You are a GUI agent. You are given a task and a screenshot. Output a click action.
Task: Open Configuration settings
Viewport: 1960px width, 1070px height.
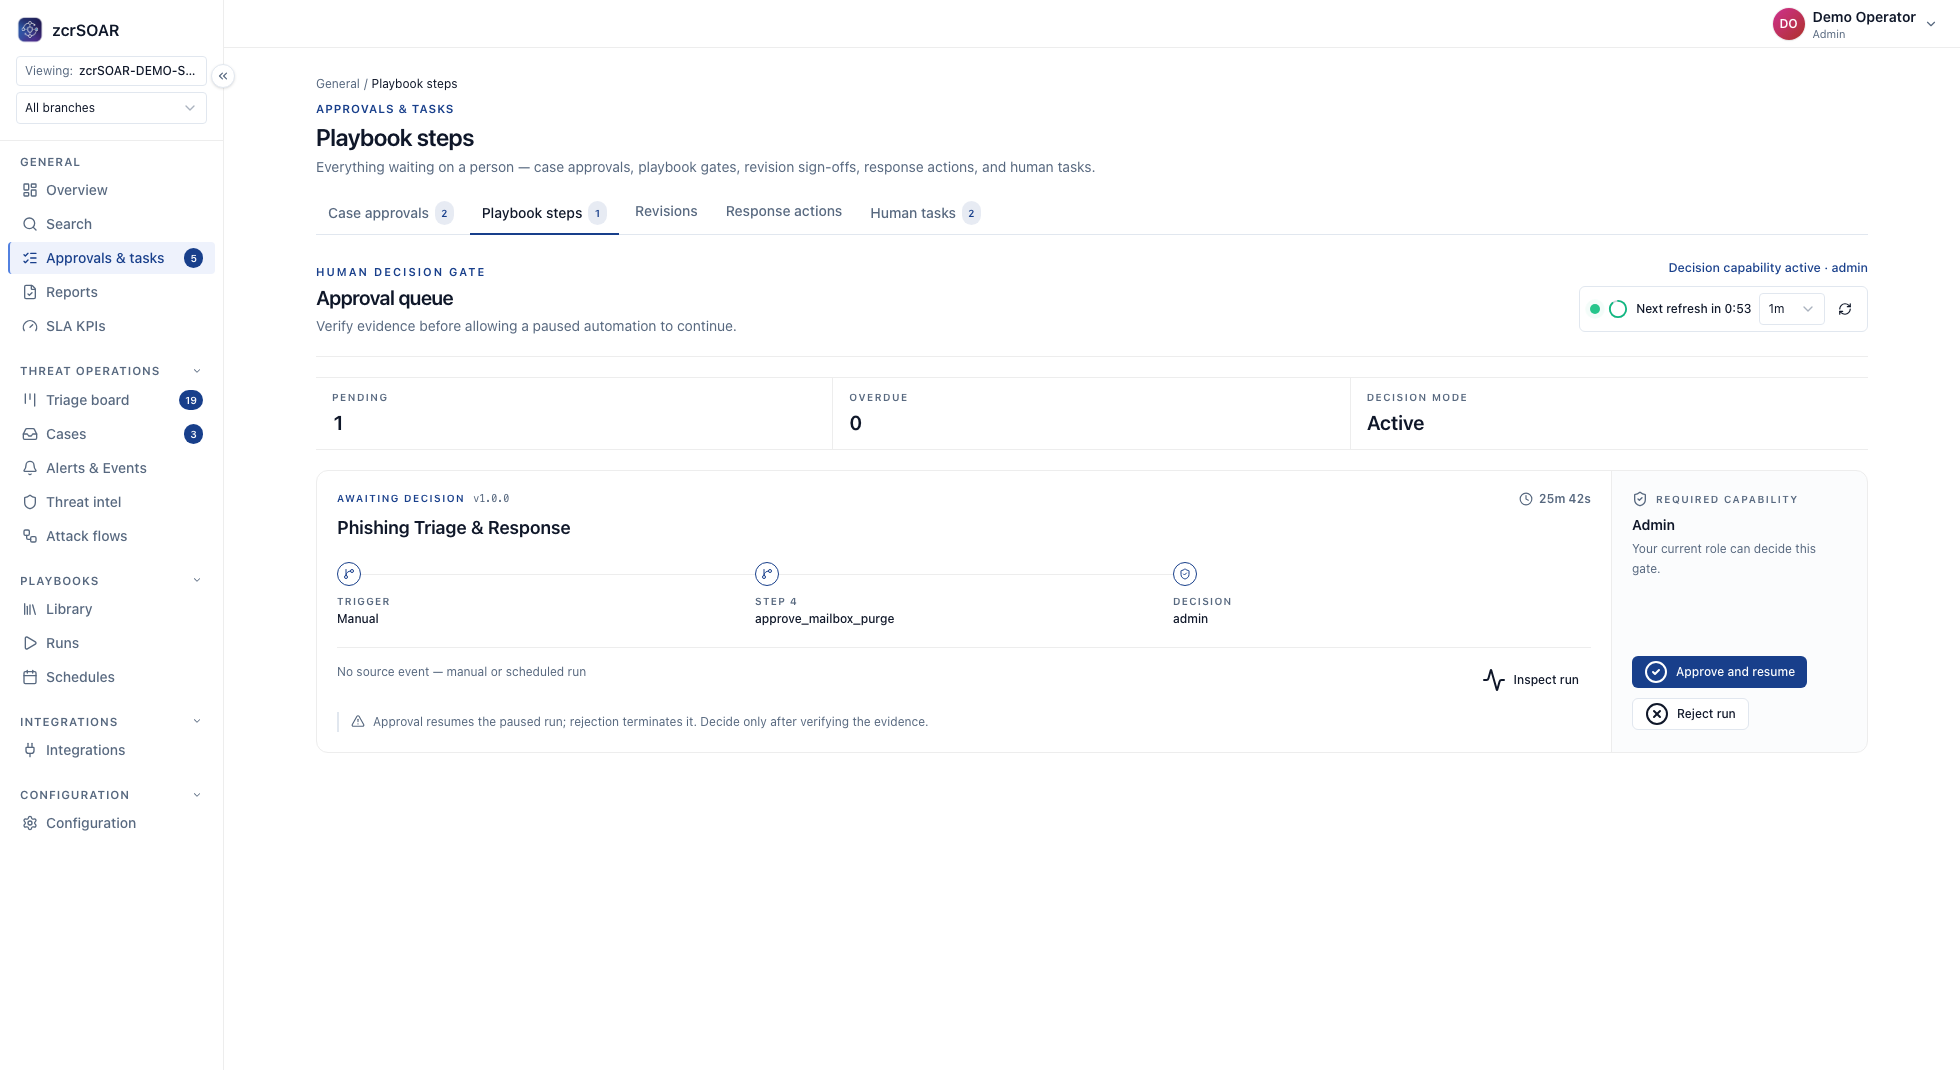point(111,823)
